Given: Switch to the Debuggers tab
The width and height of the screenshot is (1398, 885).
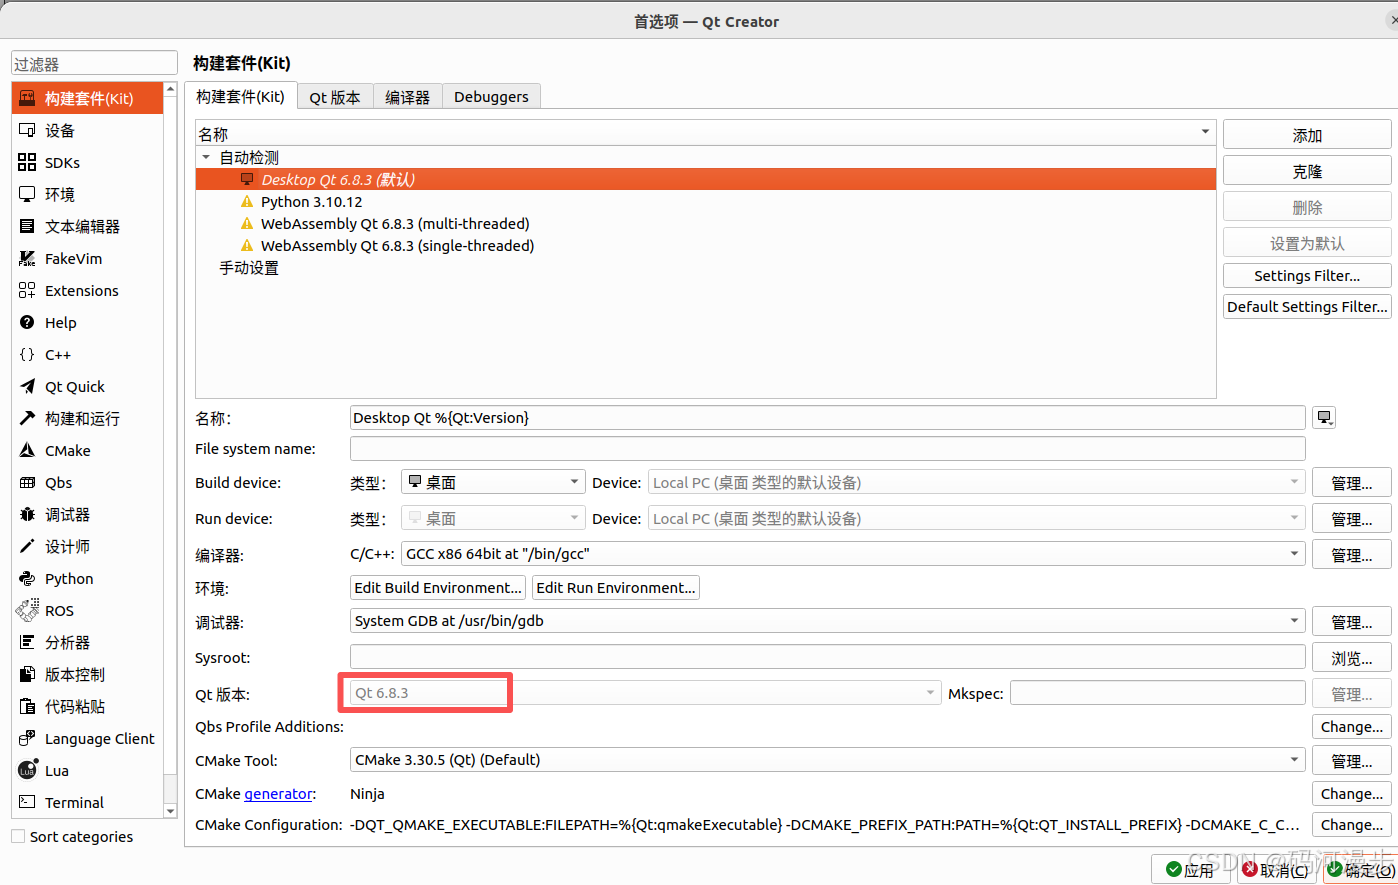Looking at the screenshot, I should 491,97.
